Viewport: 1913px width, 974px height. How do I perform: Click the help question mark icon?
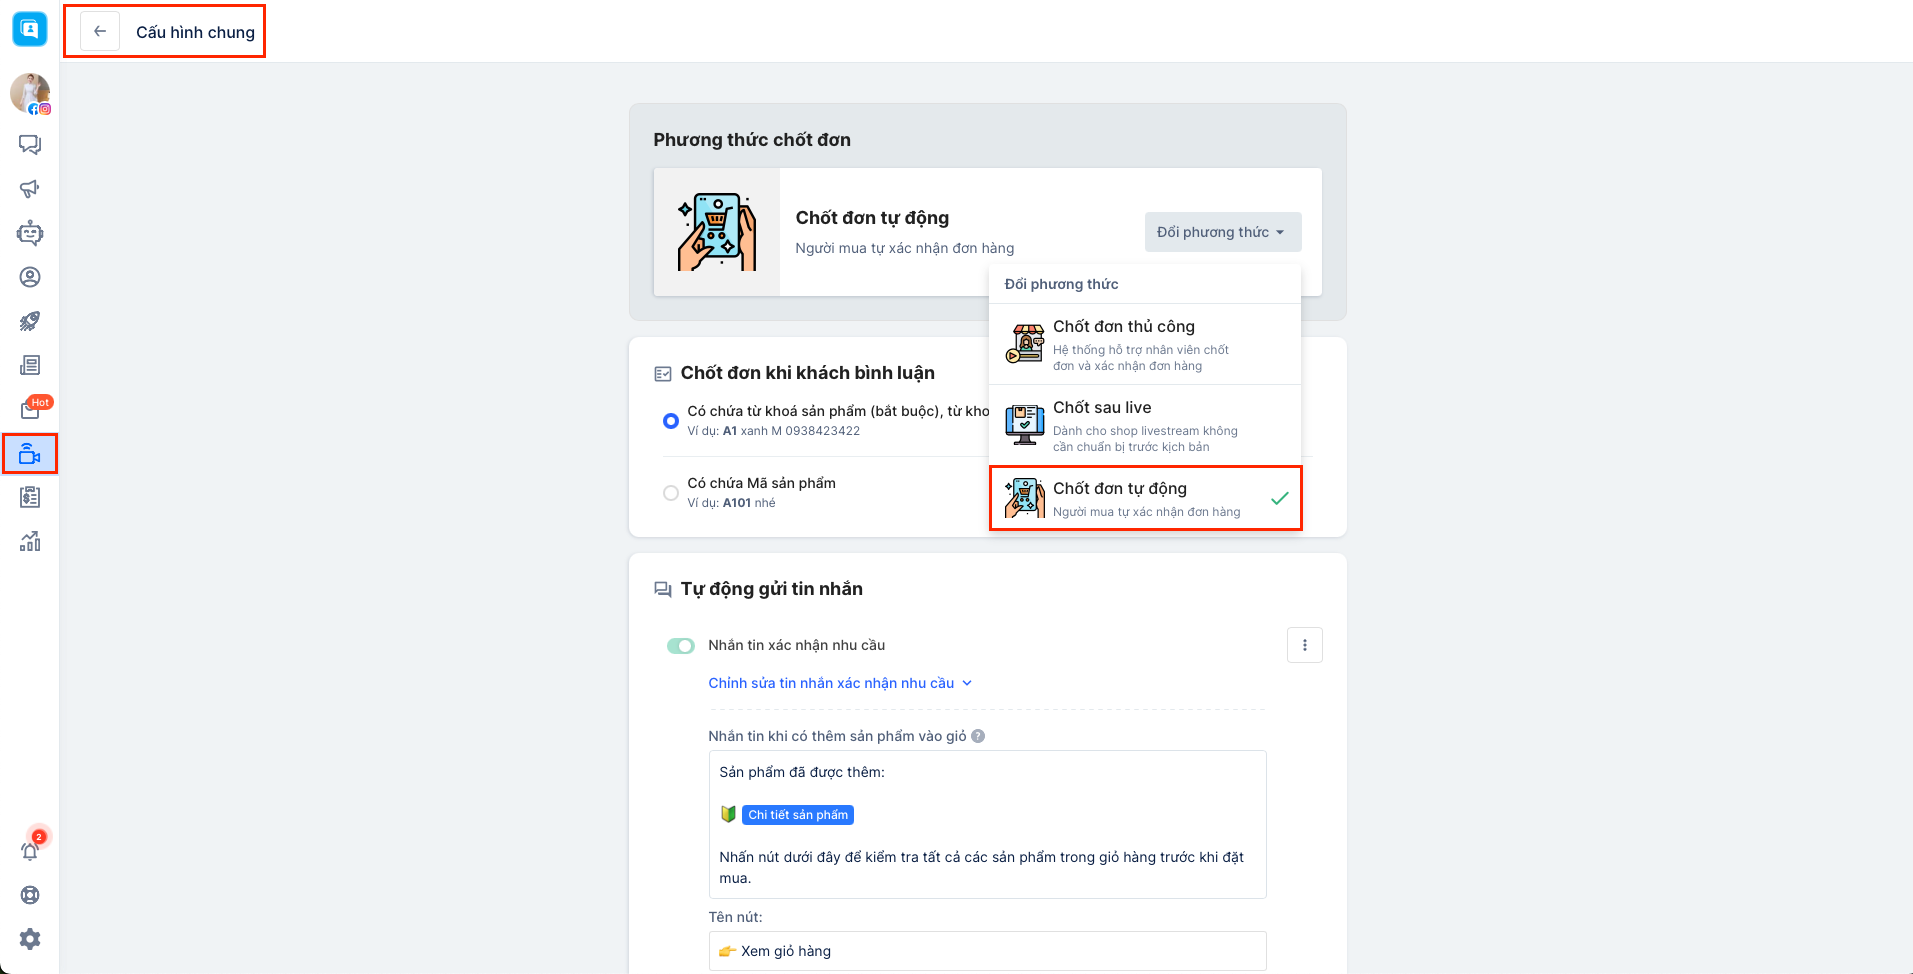coord(978,736)
